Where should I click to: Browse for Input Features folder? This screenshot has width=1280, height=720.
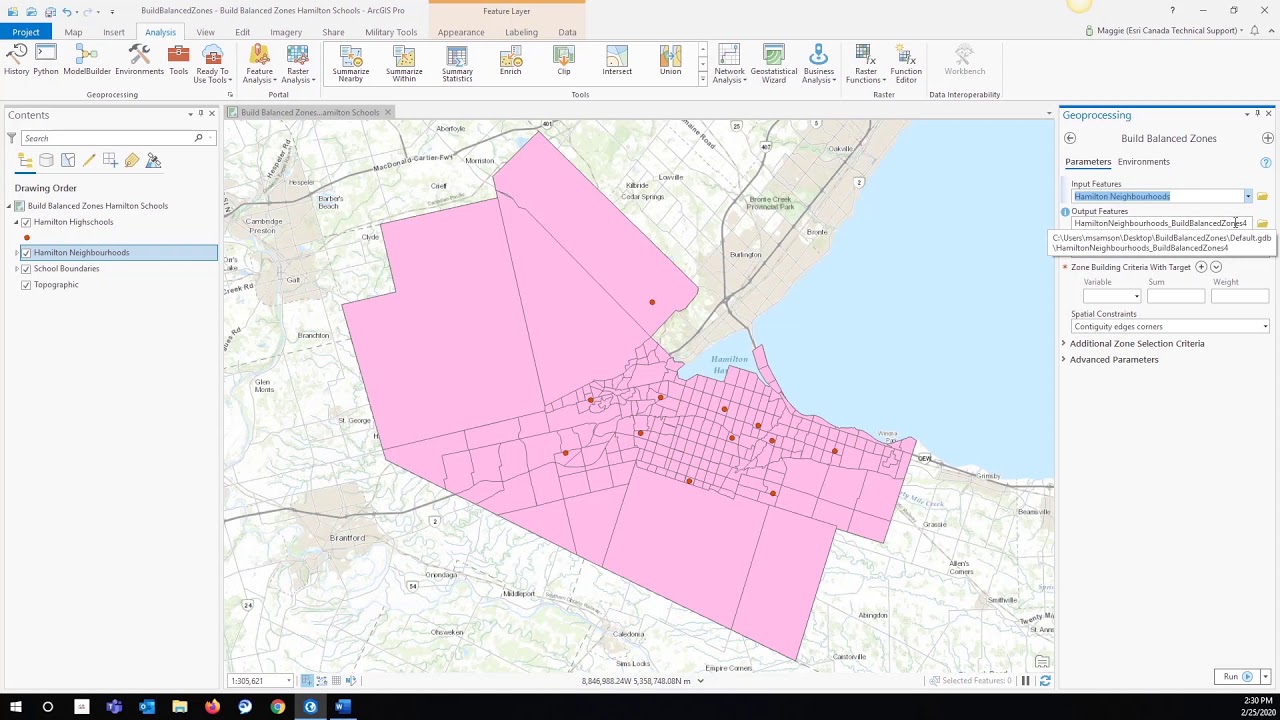1262,197
